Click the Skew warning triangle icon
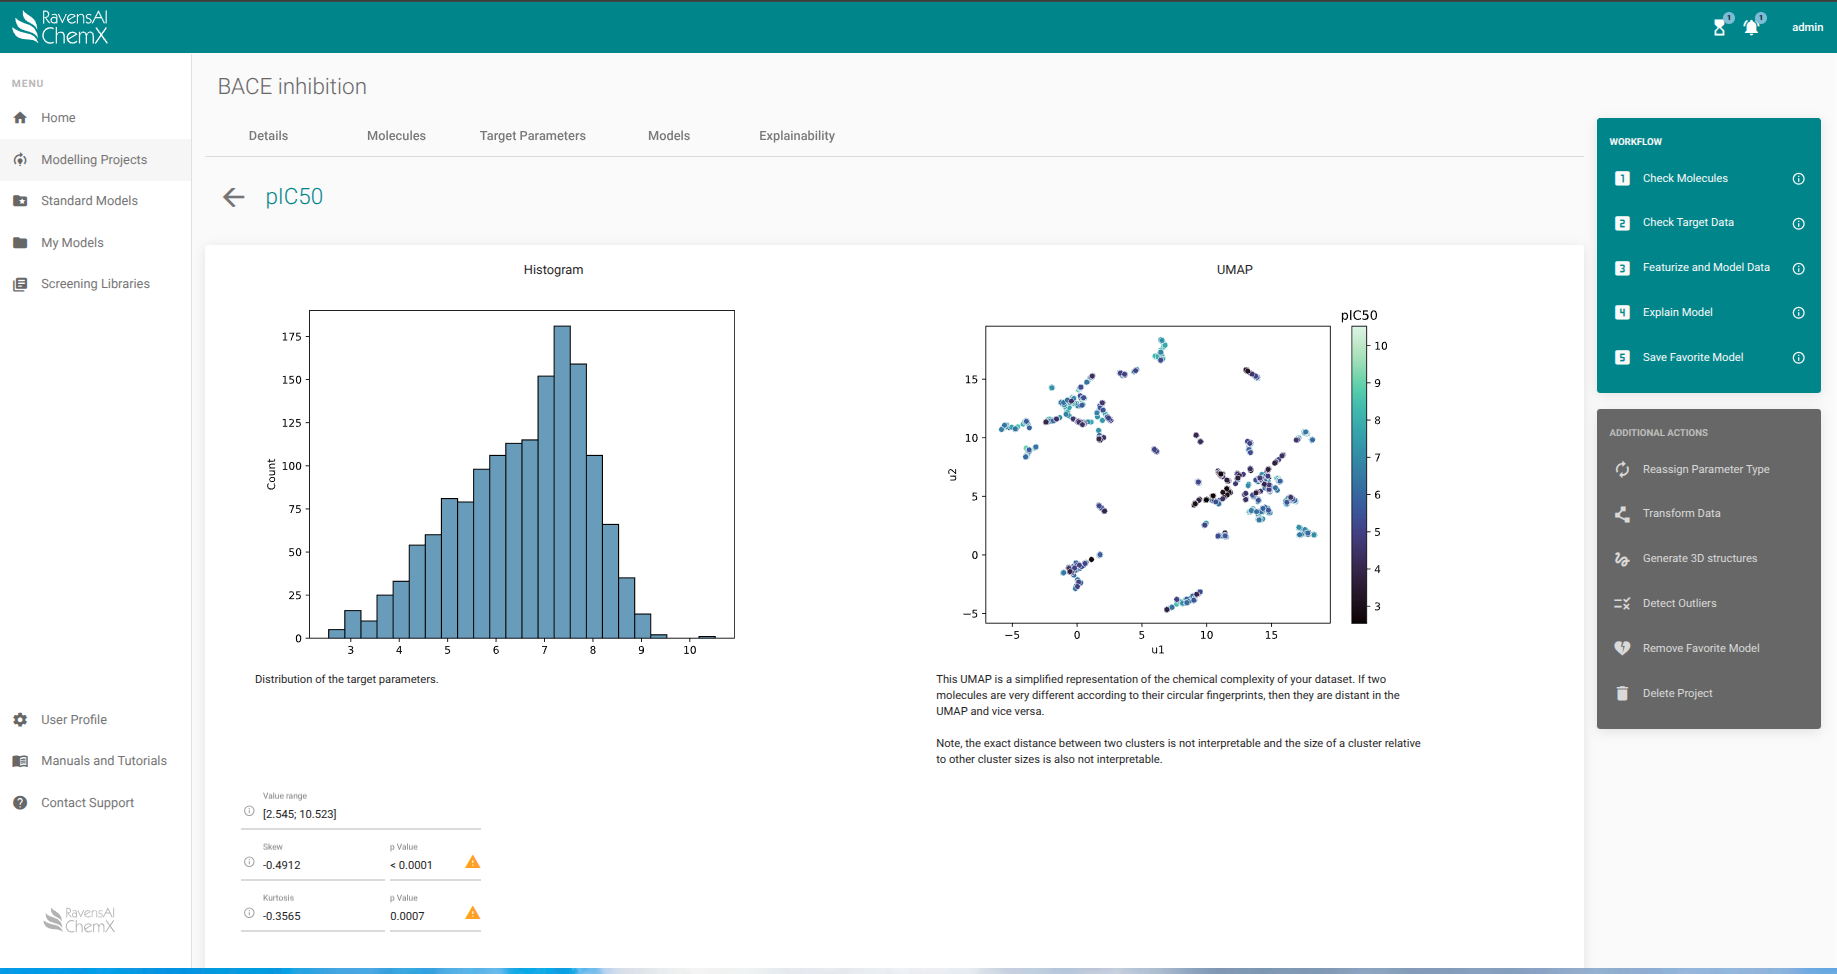The image size is (1837, 974). (x=473, y=862)
